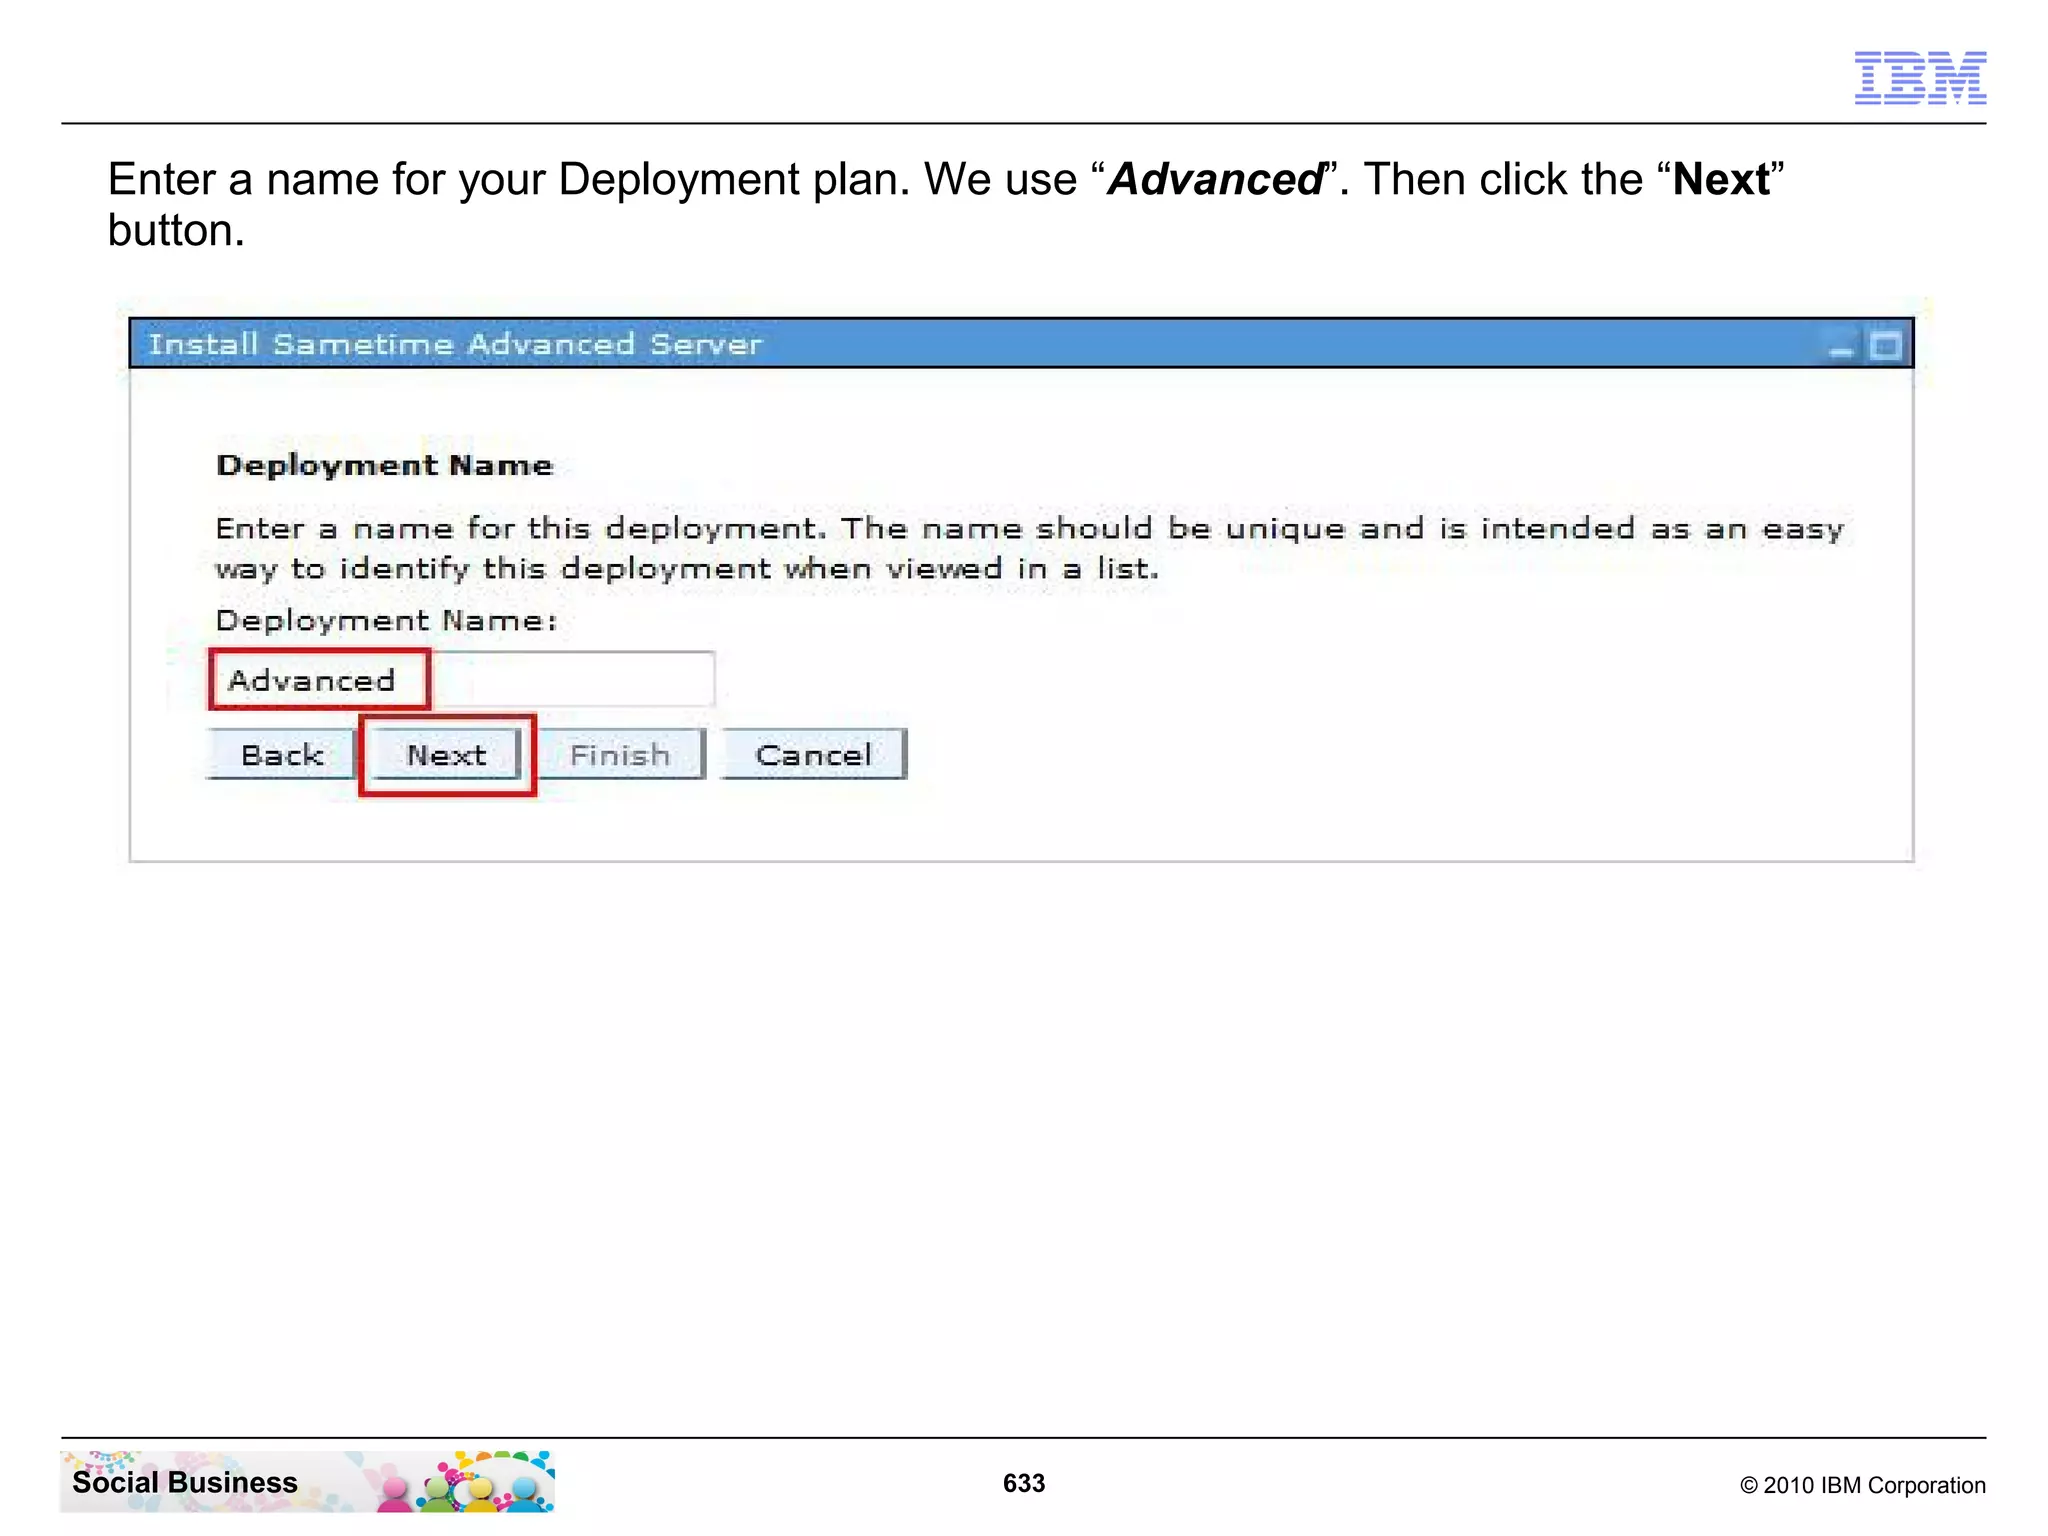
Task: Select the 'Deployment Name' bold heading
Action: coord(385,466)
